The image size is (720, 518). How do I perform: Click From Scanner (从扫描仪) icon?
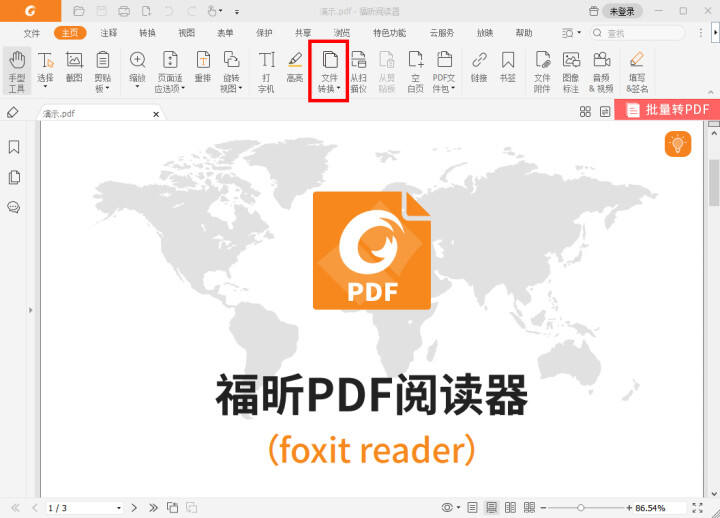(359, 71)
